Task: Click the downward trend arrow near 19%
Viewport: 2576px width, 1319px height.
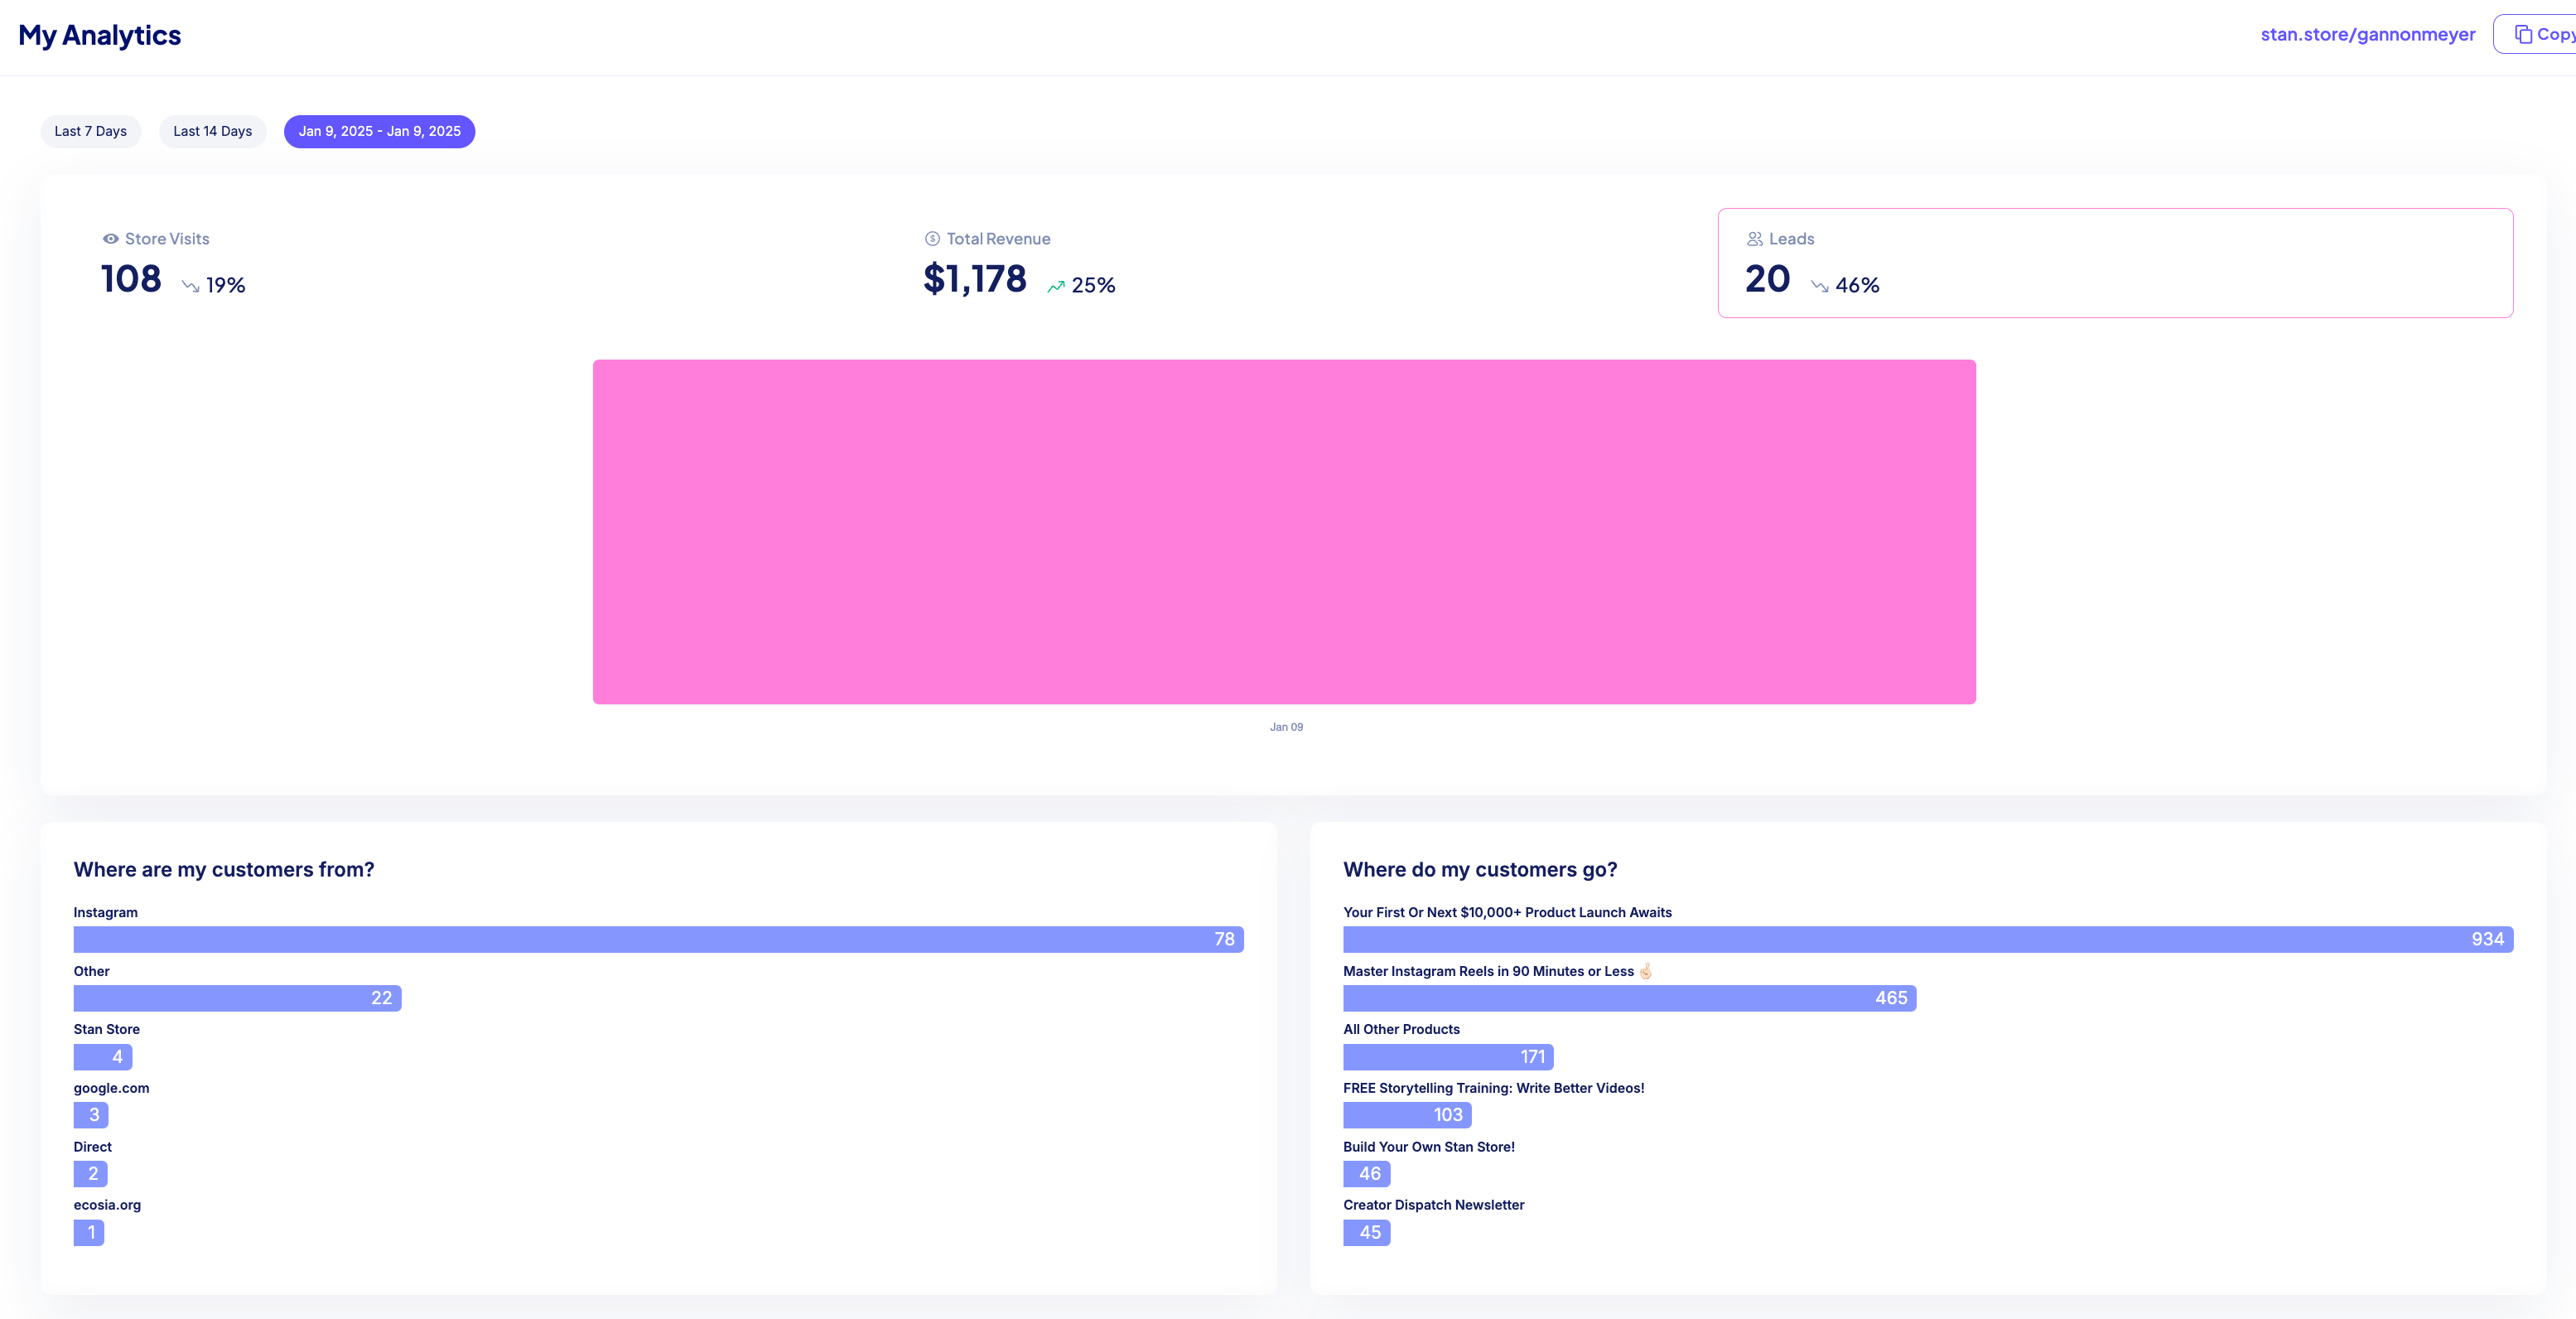Action: [x=190, y=286]
